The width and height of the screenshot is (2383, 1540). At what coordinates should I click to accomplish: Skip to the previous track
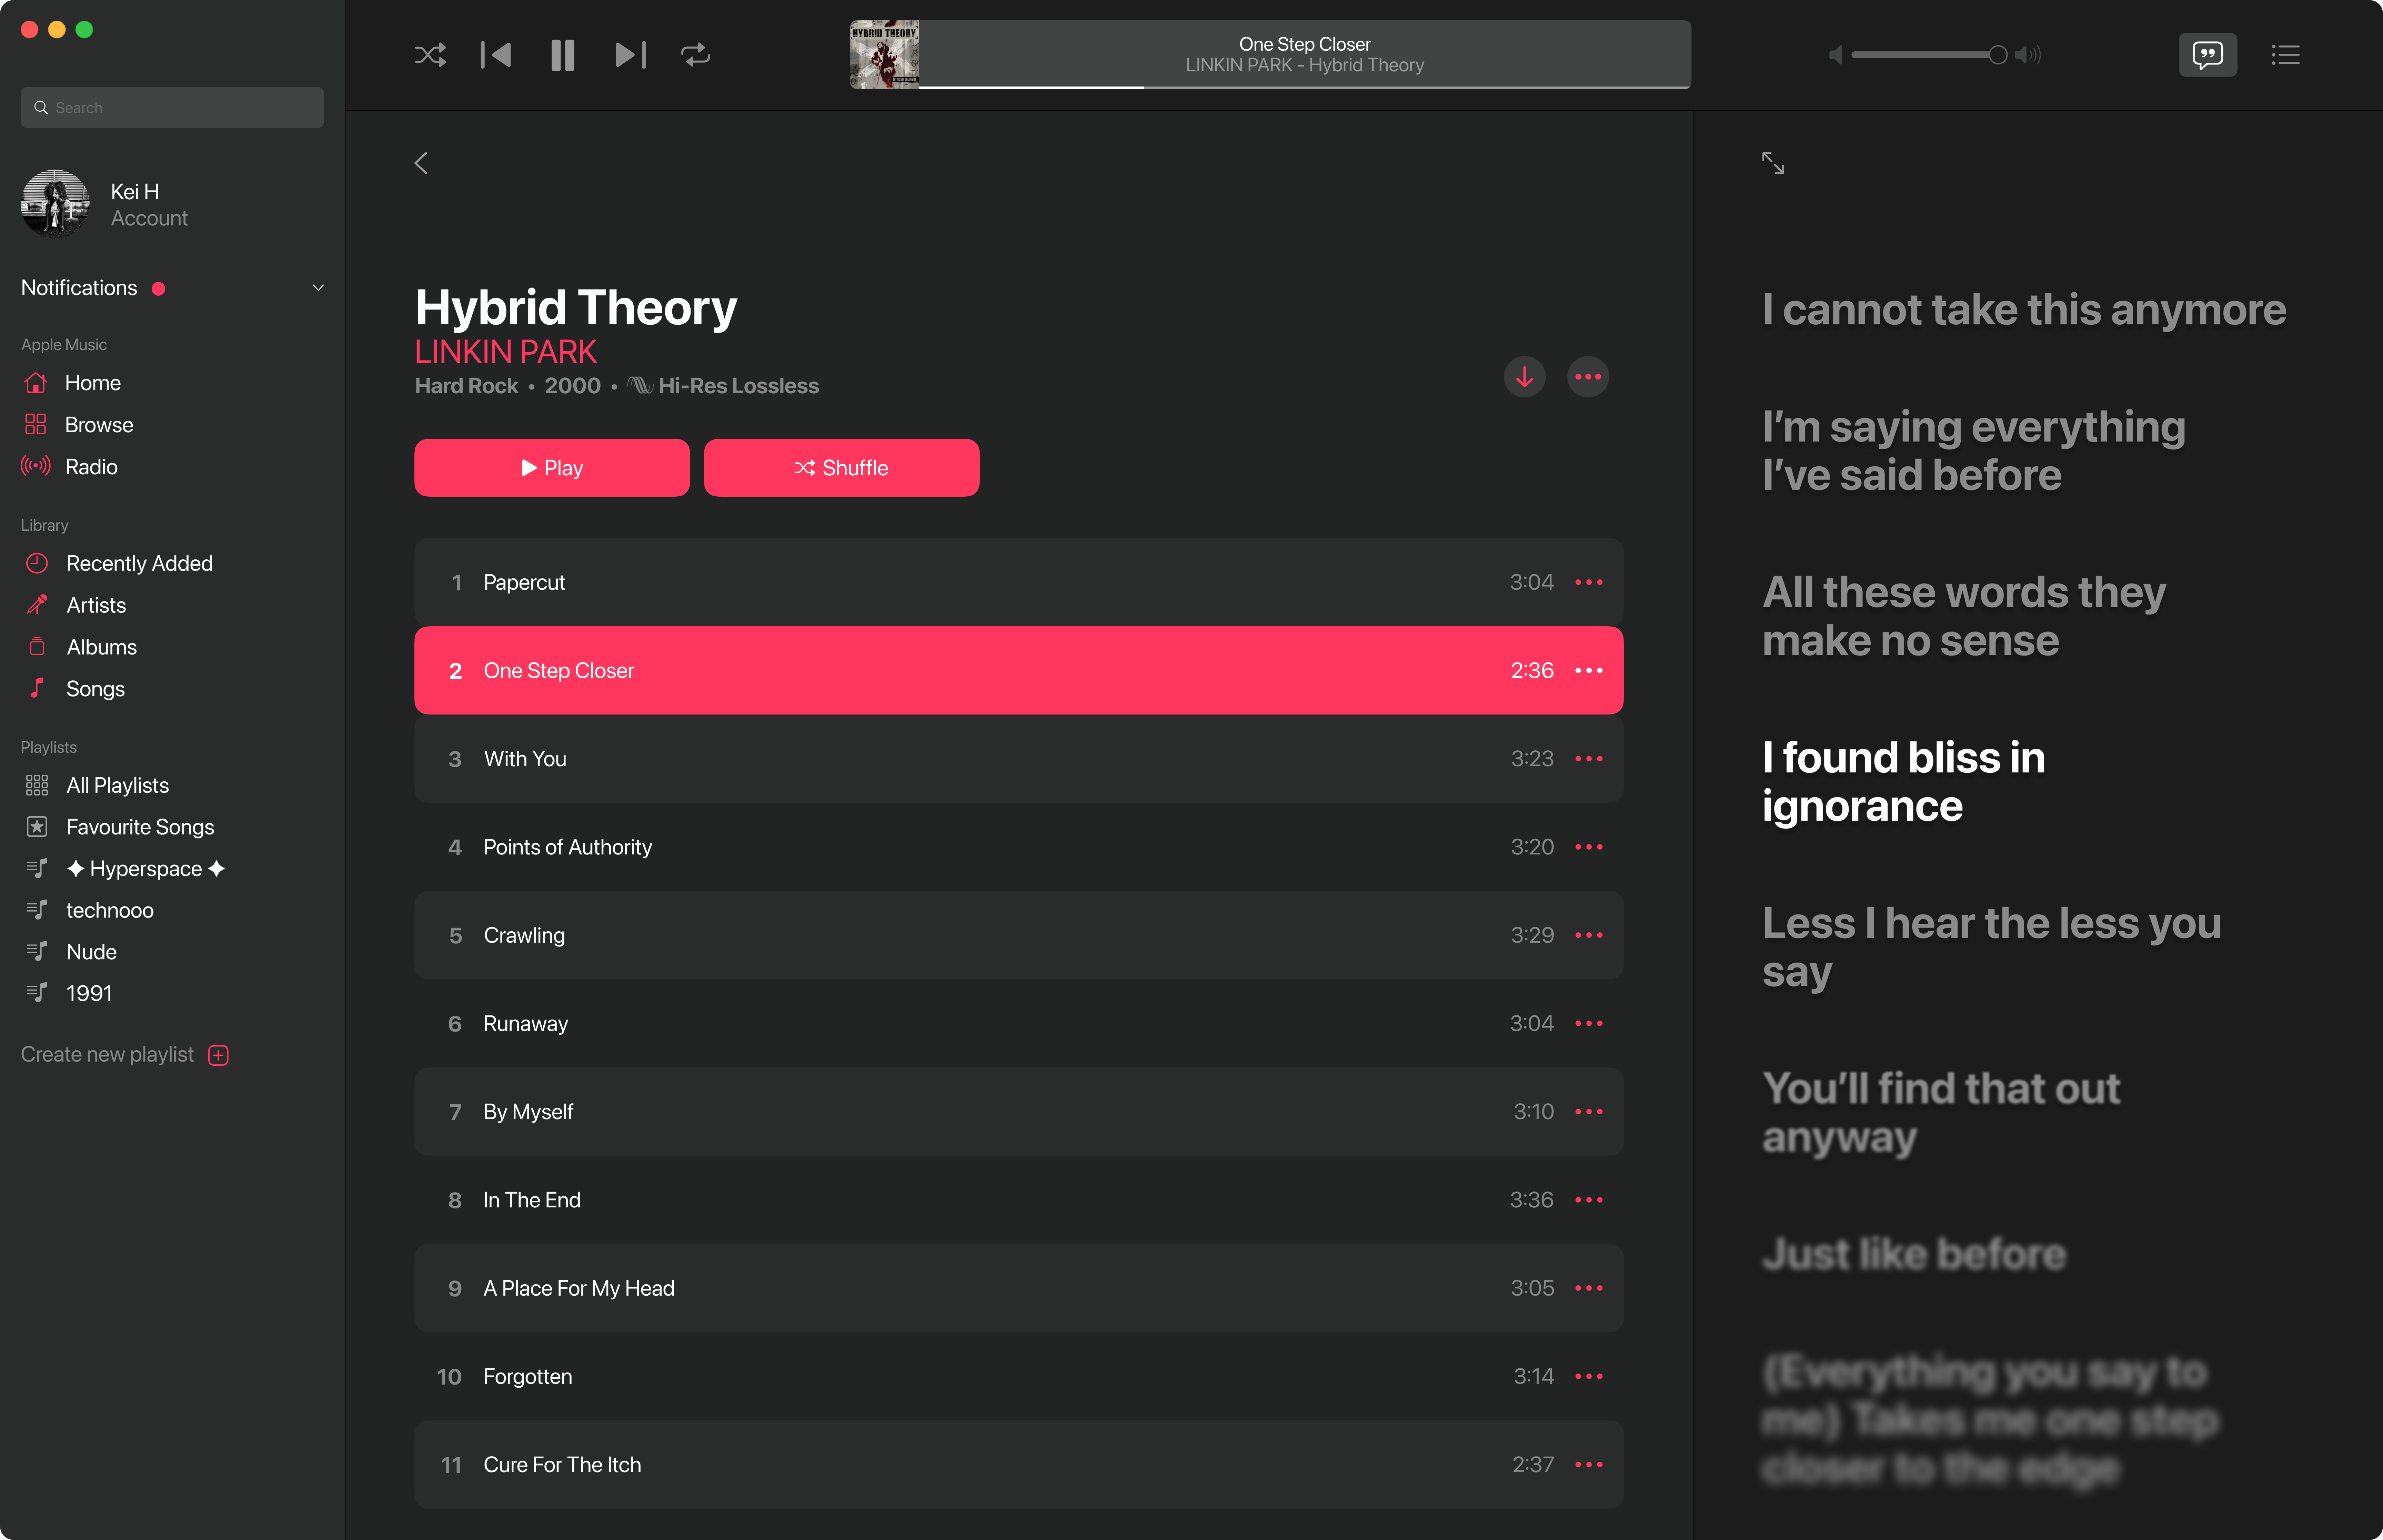click(496, 55)
